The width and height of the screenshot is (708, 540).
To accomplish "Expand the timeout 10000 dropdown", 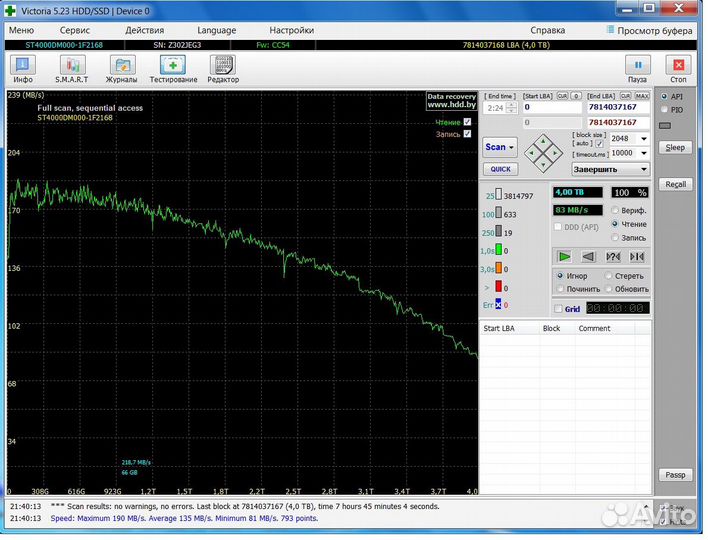I will (x=644, y=153).
